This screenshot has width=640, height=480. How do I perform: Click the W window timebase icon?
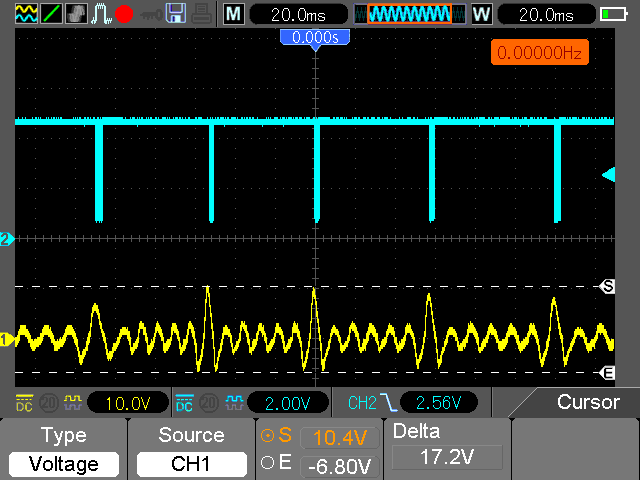pyautogui.click(x=482, y=14)
